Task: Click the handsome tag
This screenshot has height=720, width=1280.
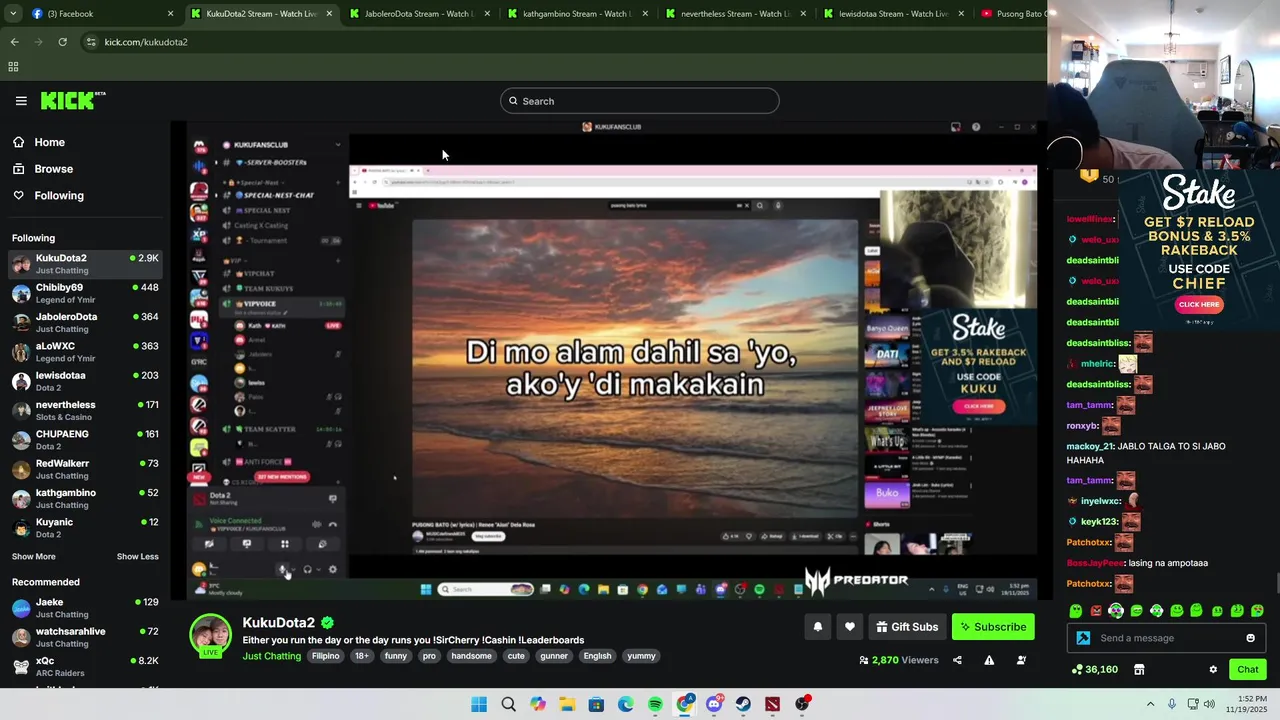Action: (x=471, y=656)
